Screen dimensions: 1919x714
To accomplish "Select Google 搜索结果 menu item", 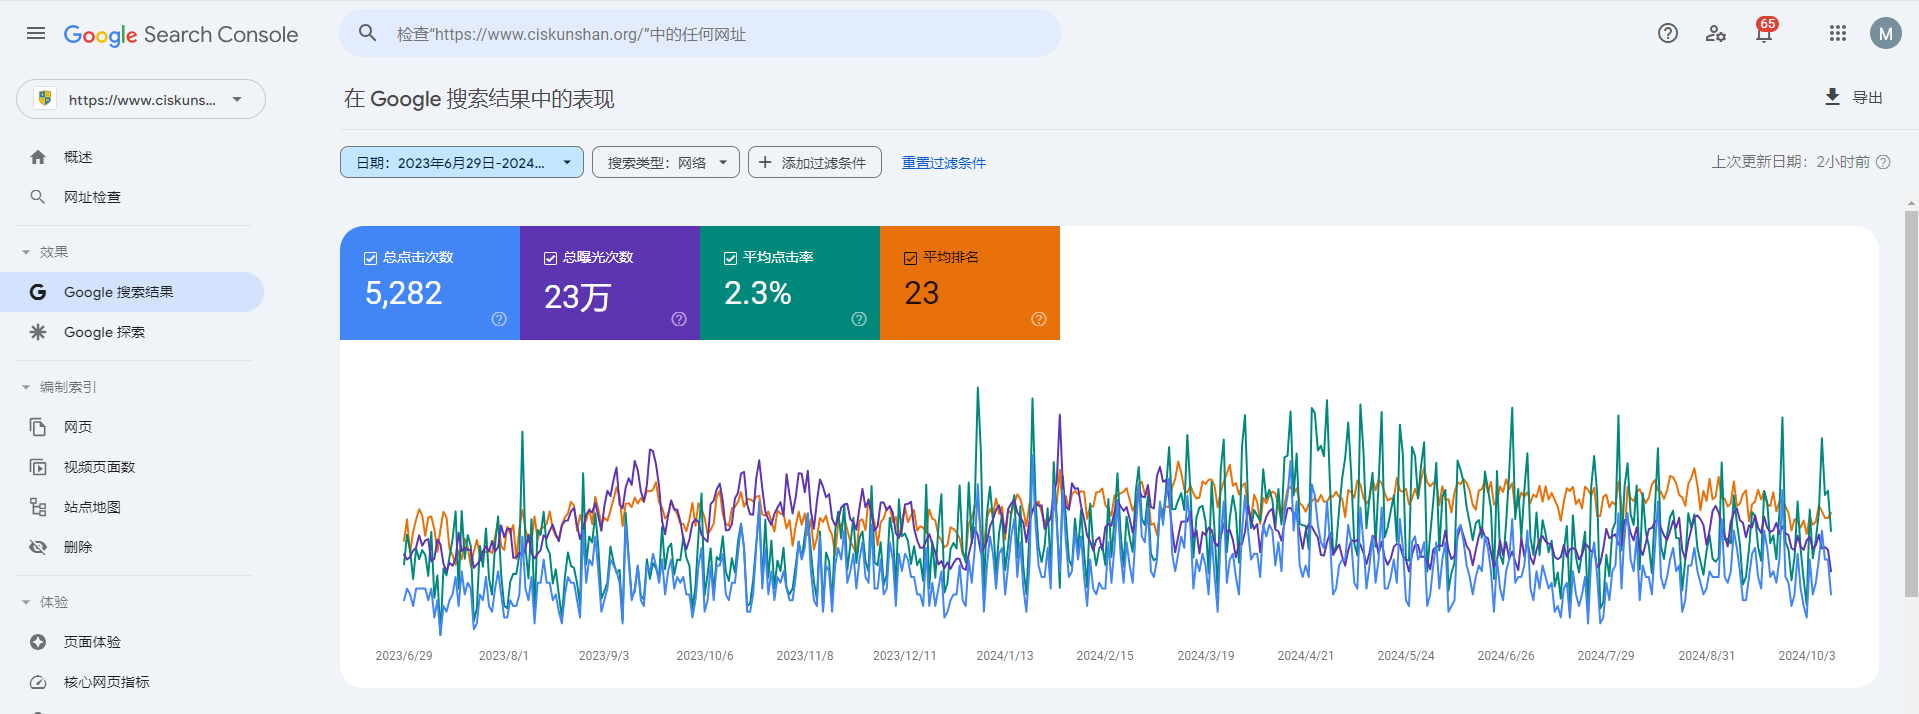I will pyautogui.click(x=132, y=292).
